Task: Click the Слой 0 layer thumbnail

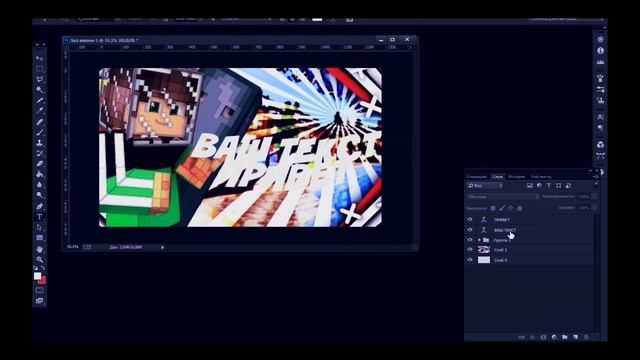Action: [x=484, y=260]
